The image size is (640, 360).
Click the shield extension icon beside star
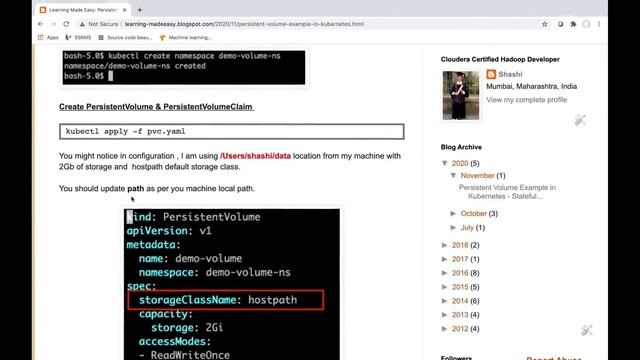pyautogui.click(x=560, y=24)
